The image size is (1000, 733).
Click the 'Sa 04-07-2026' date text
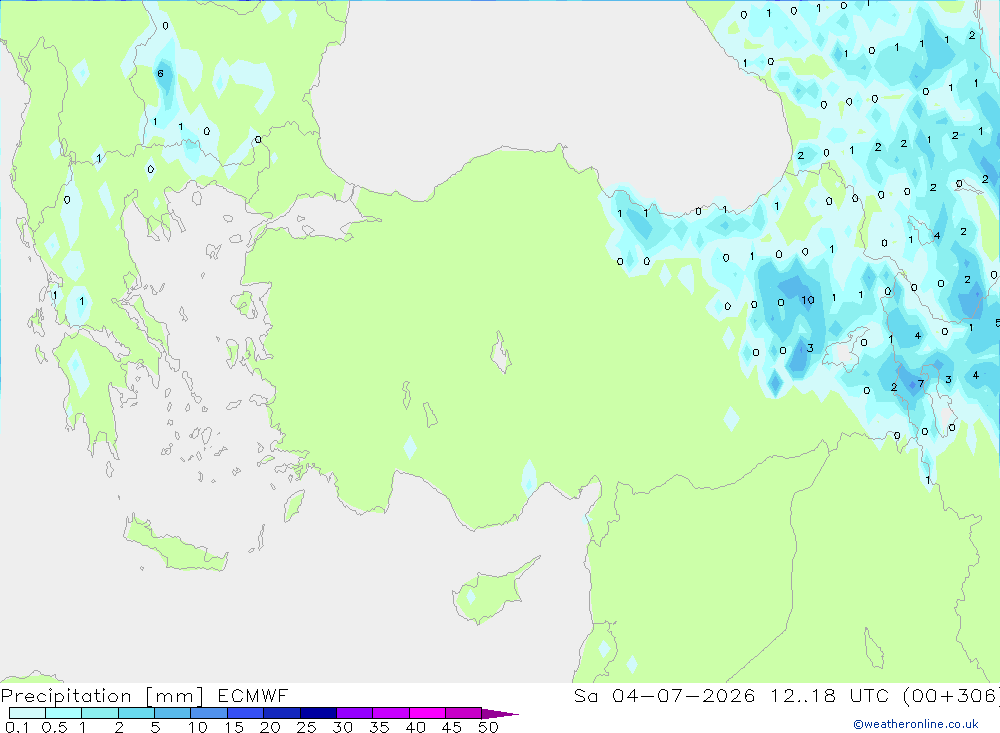tap(664, 695)
